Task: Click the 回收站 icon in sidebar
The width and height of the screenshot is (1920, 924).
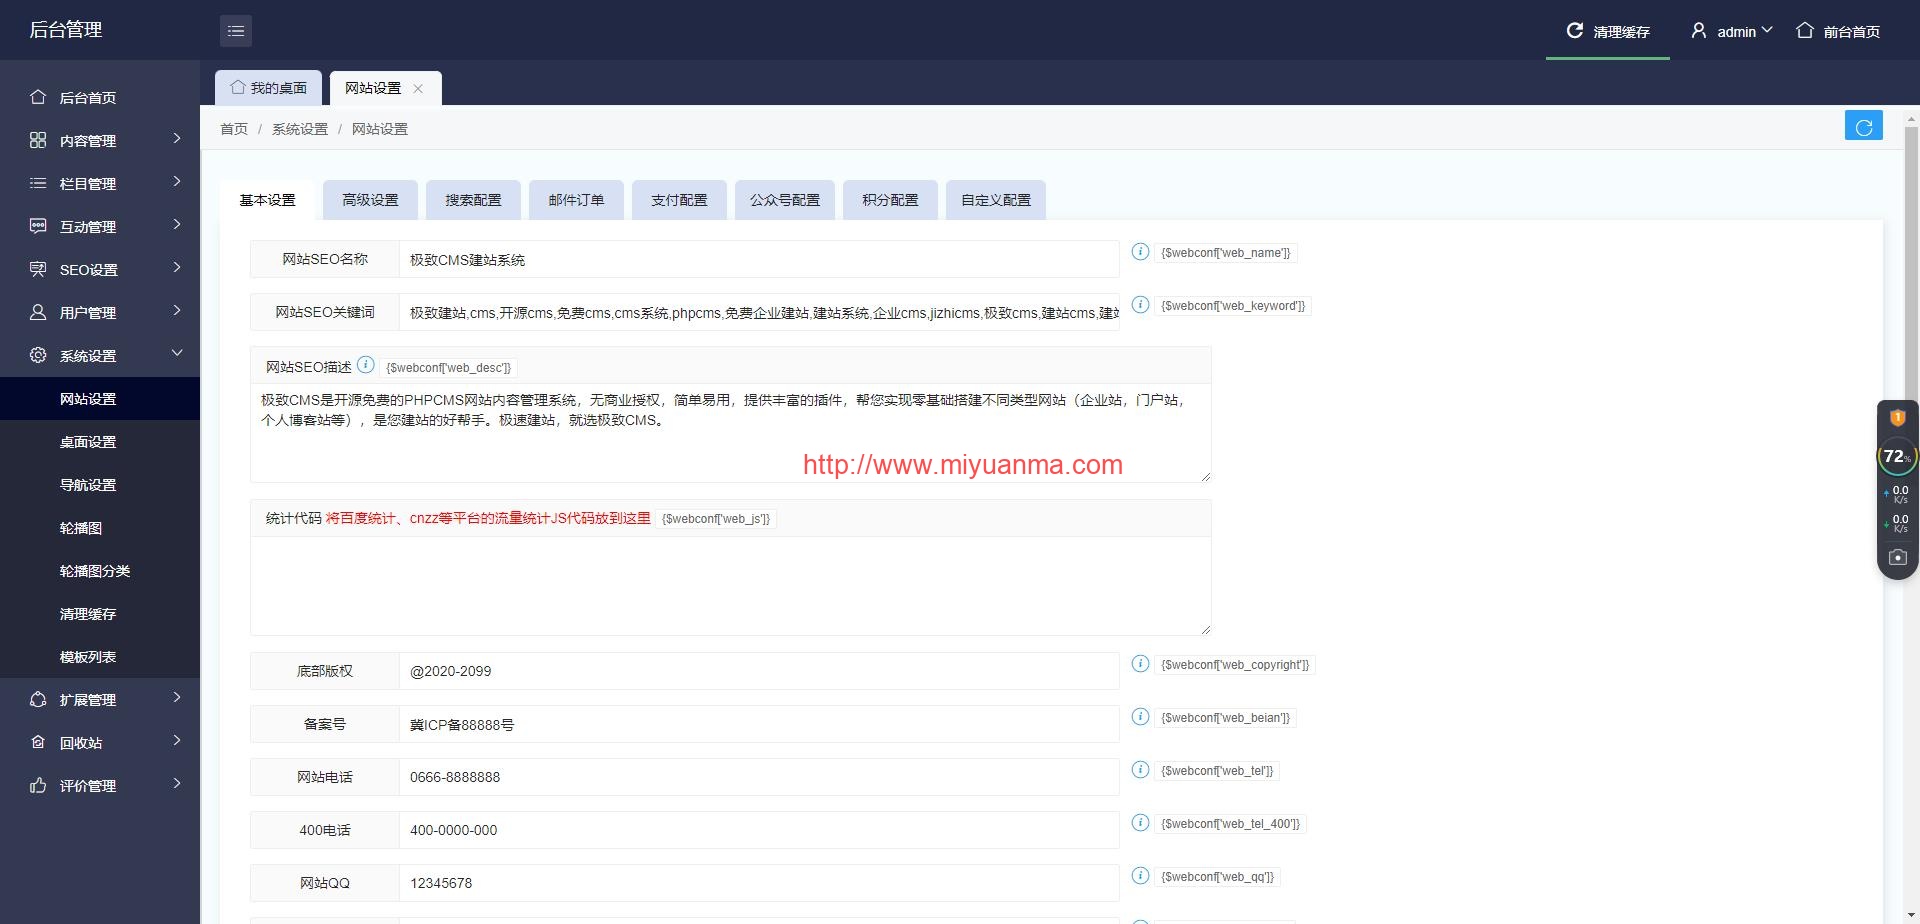Action: click(38, 742)
